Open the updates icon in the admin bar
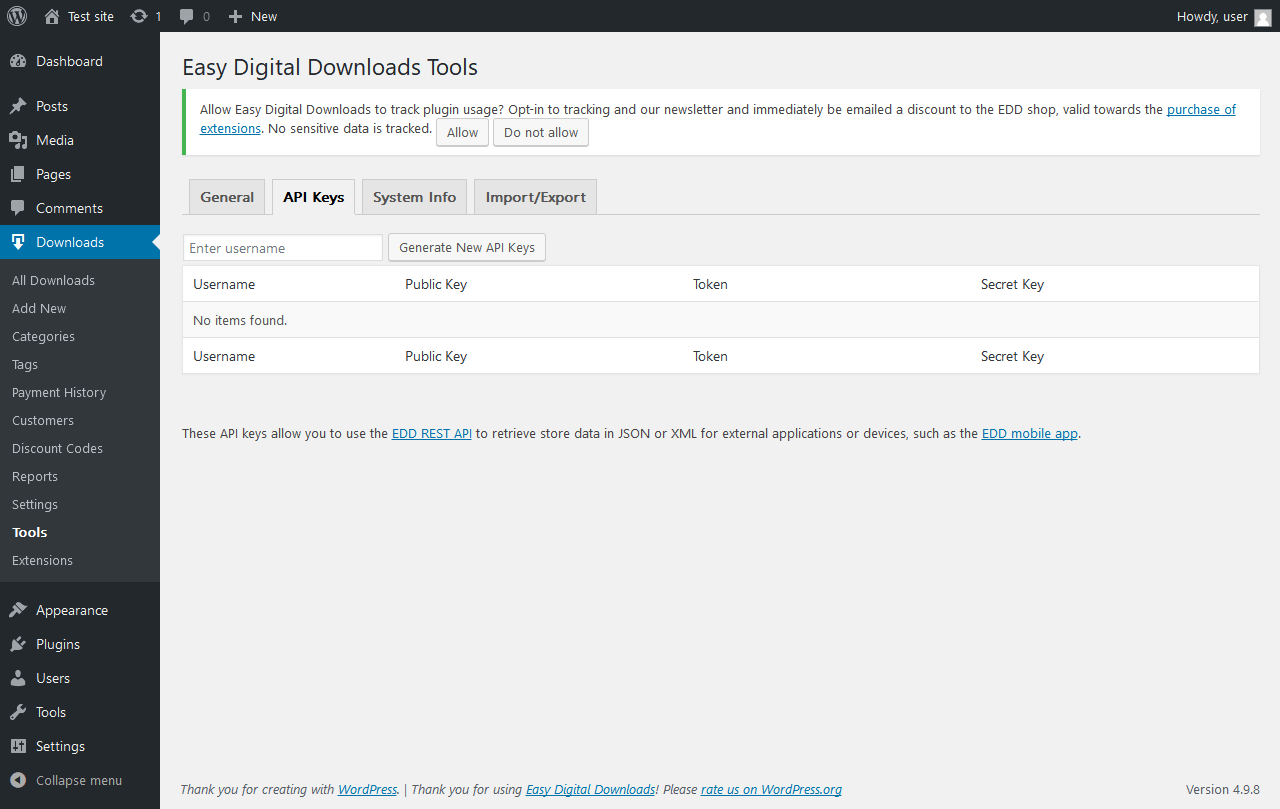 point(139,16)
